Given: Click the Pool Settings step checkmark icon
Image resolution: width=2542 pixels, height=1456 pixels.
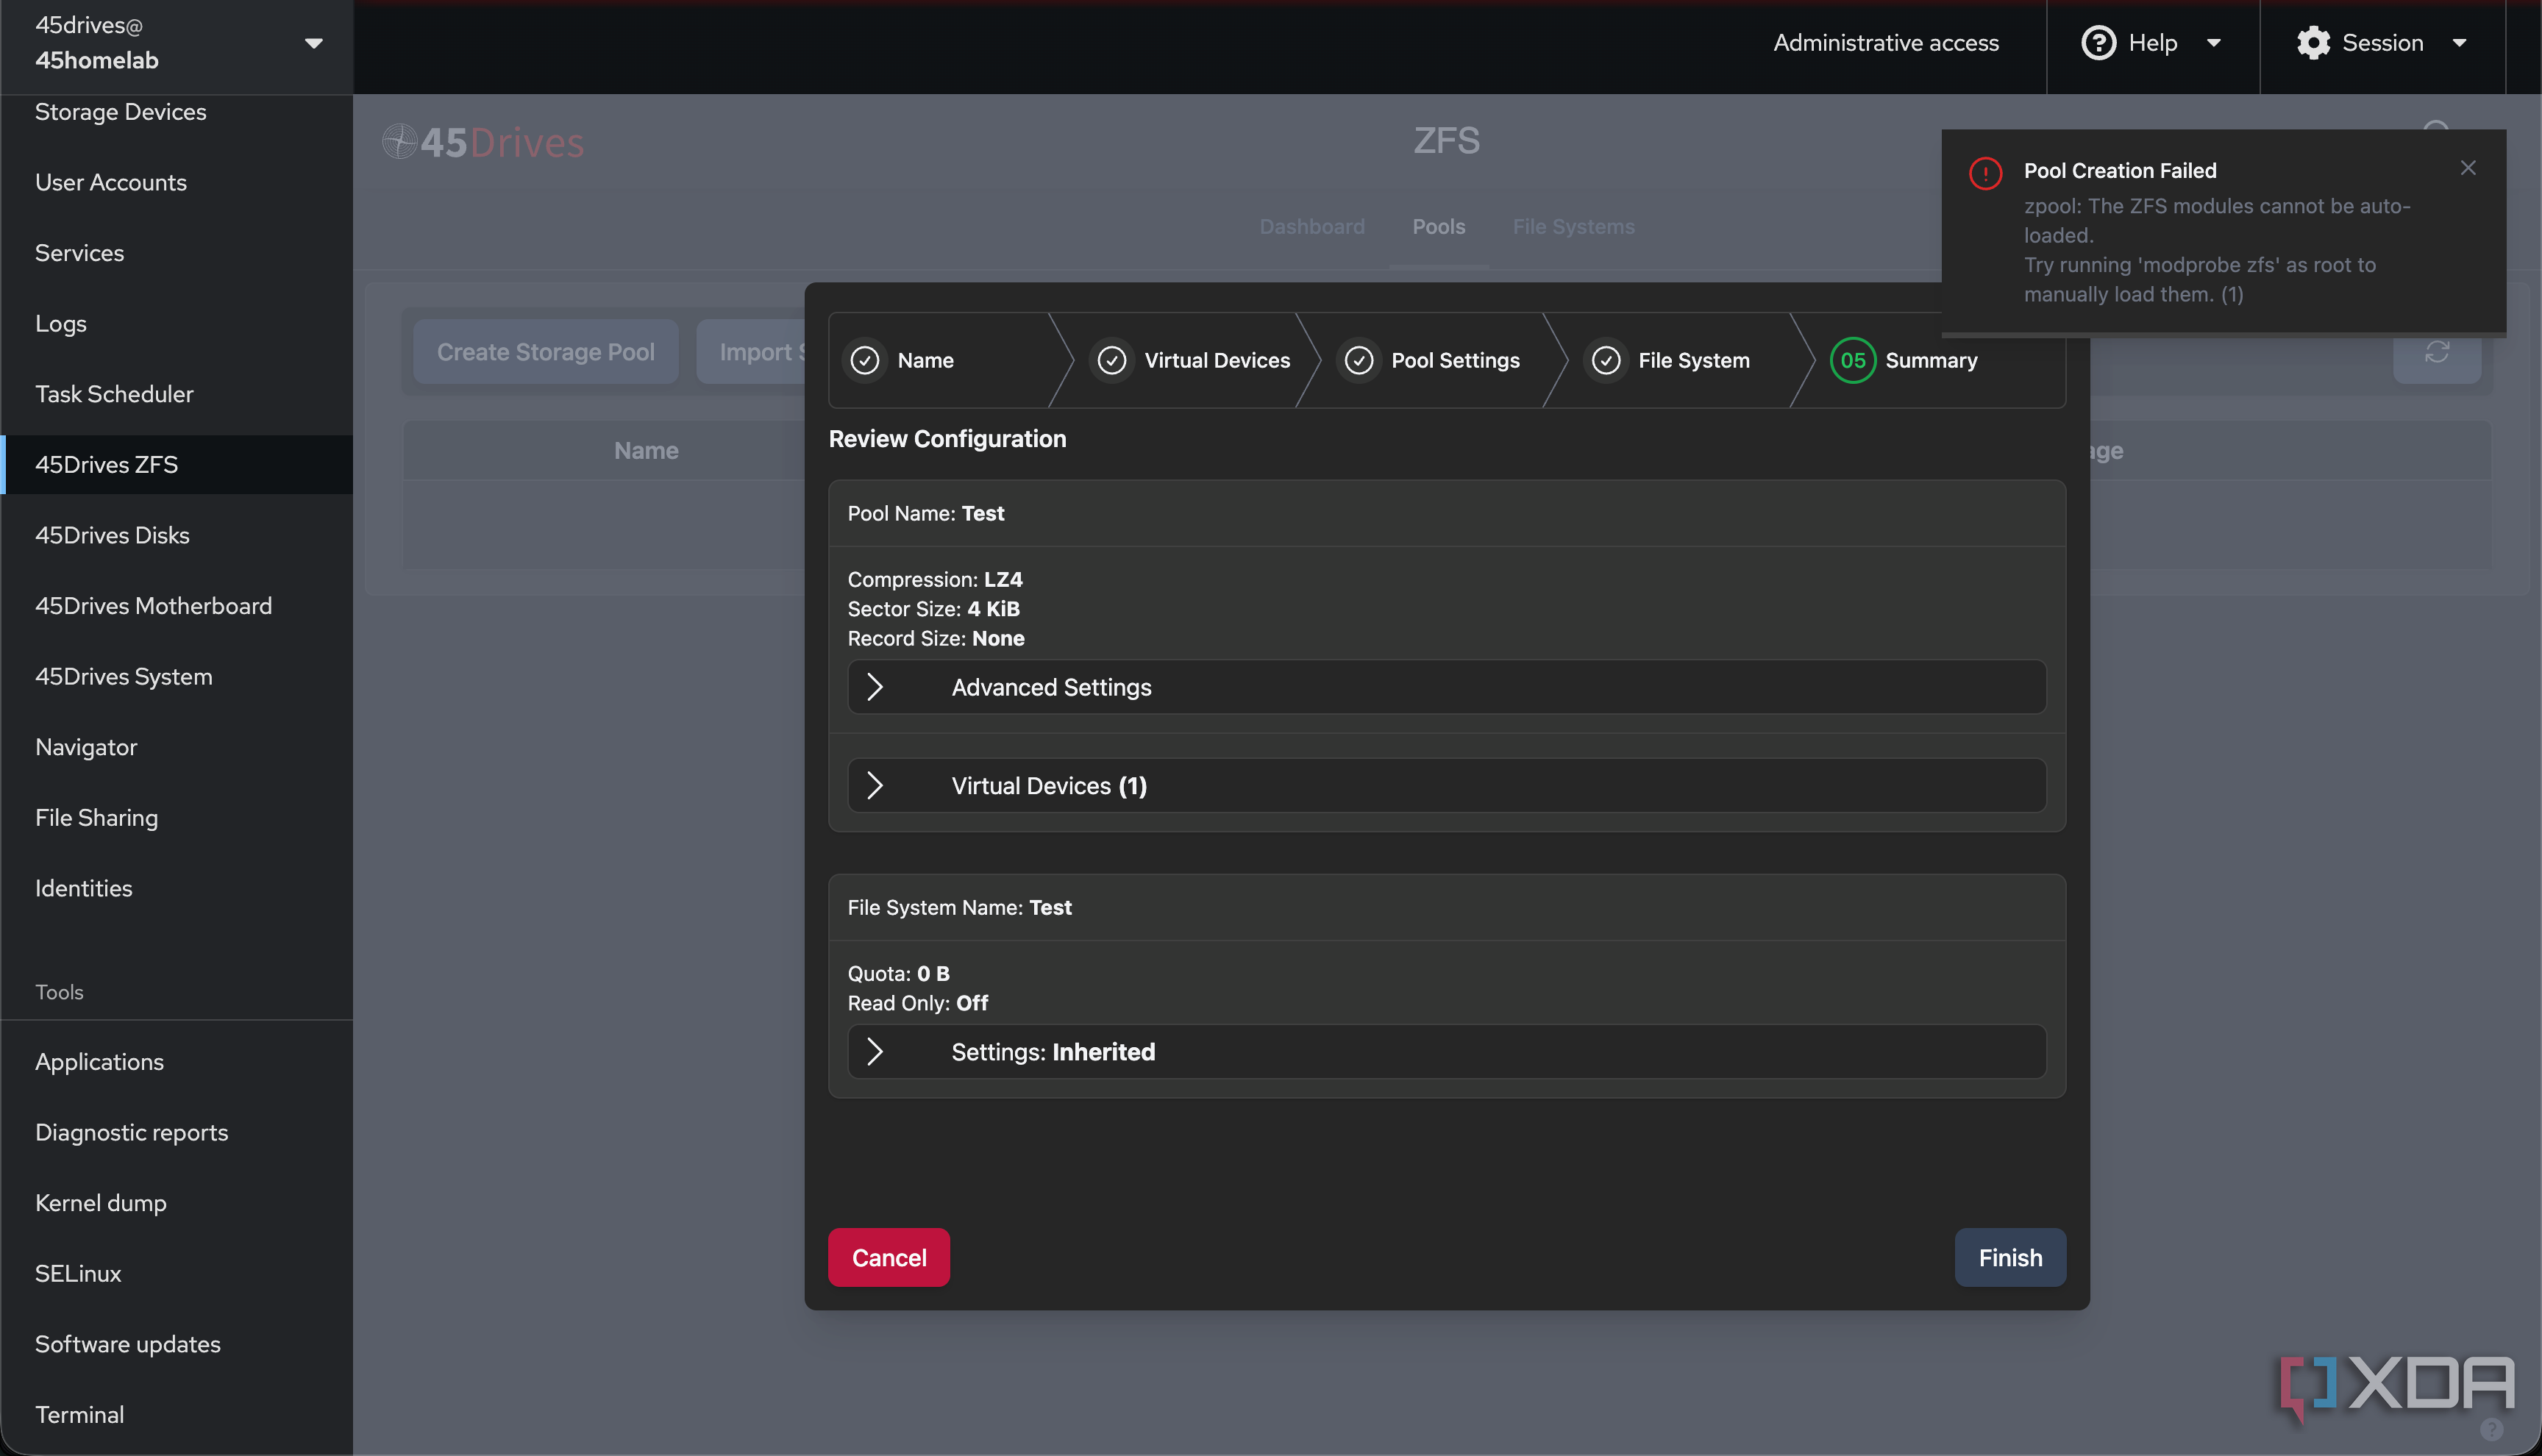Looking at the screenshot, I should 1359,360.
